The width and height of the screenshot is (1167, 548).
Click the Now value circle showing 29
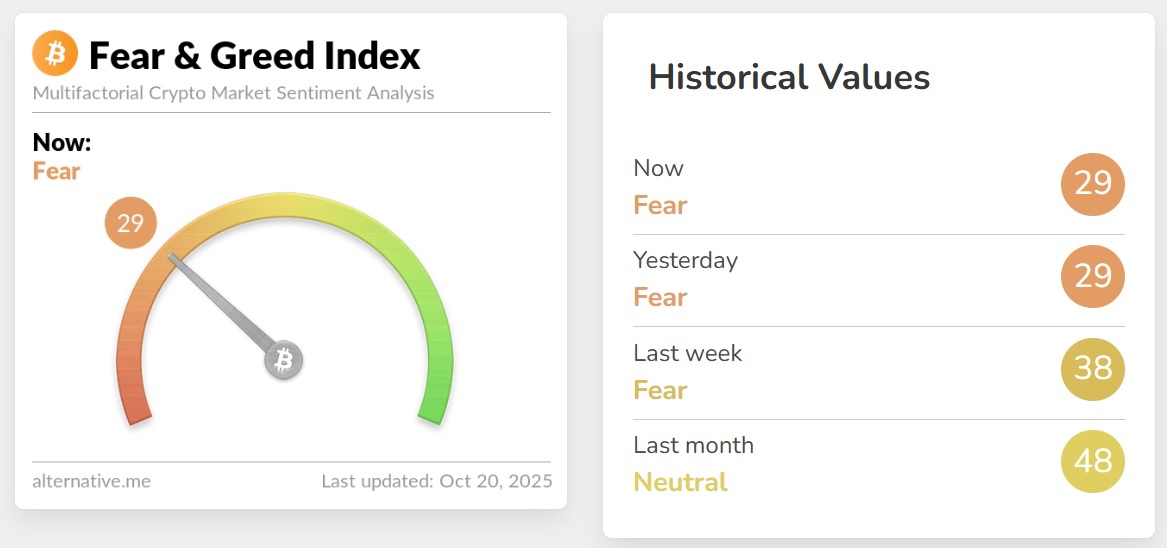pyautogui.click(x=1092, y=184)
